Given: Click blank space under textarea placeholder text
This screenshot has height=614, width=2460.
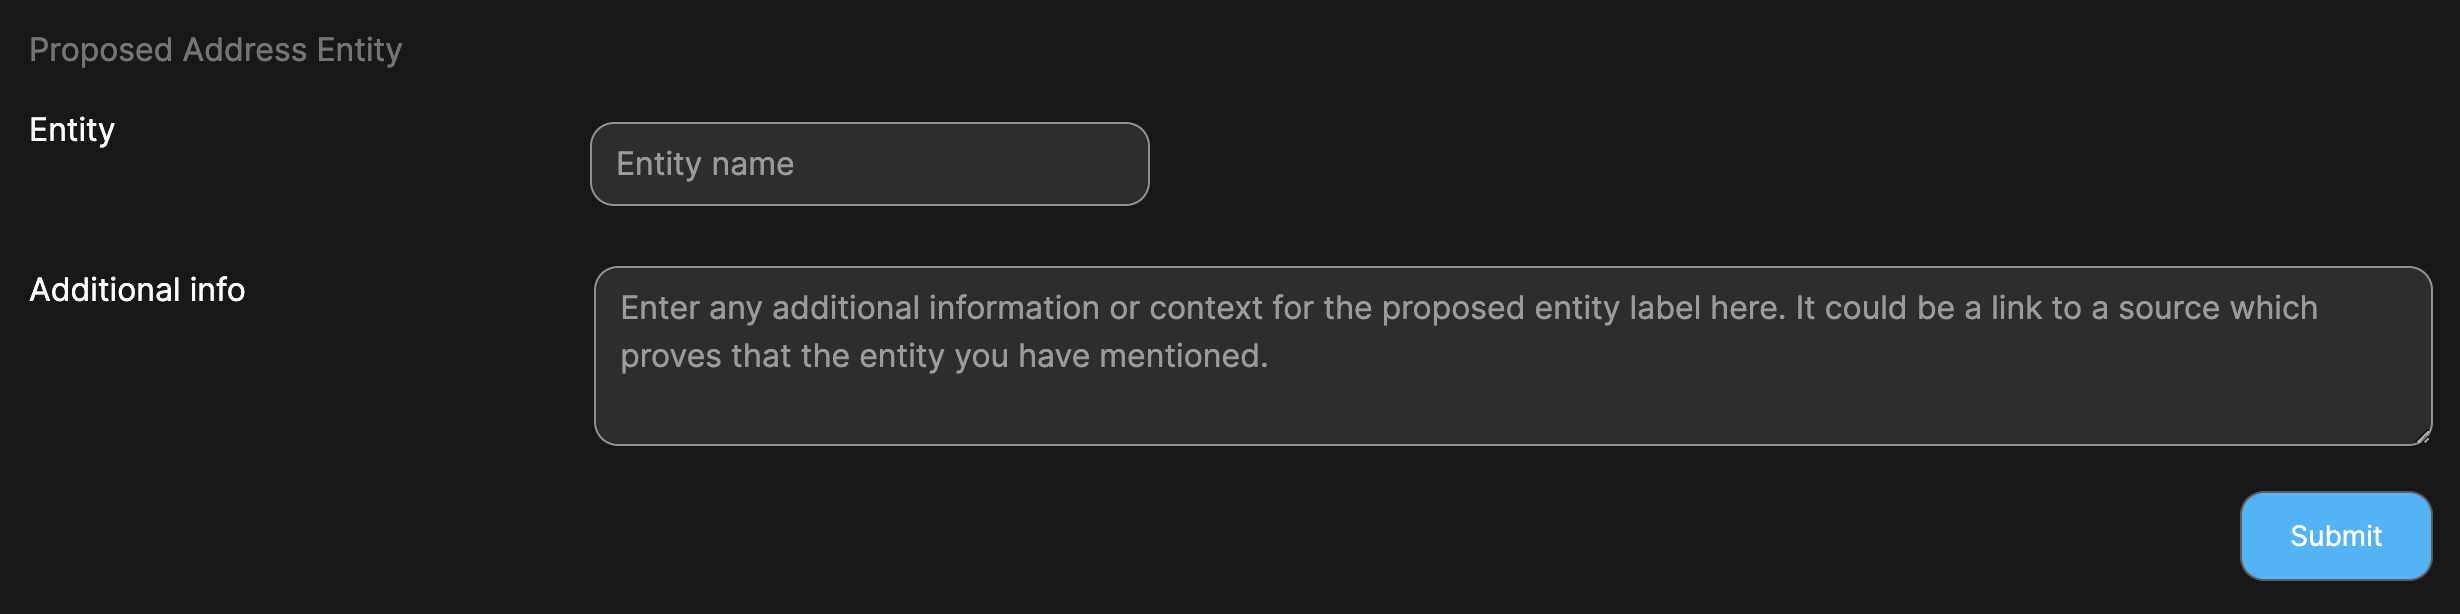Looking at the screenshot, I should coord(1513,412).
